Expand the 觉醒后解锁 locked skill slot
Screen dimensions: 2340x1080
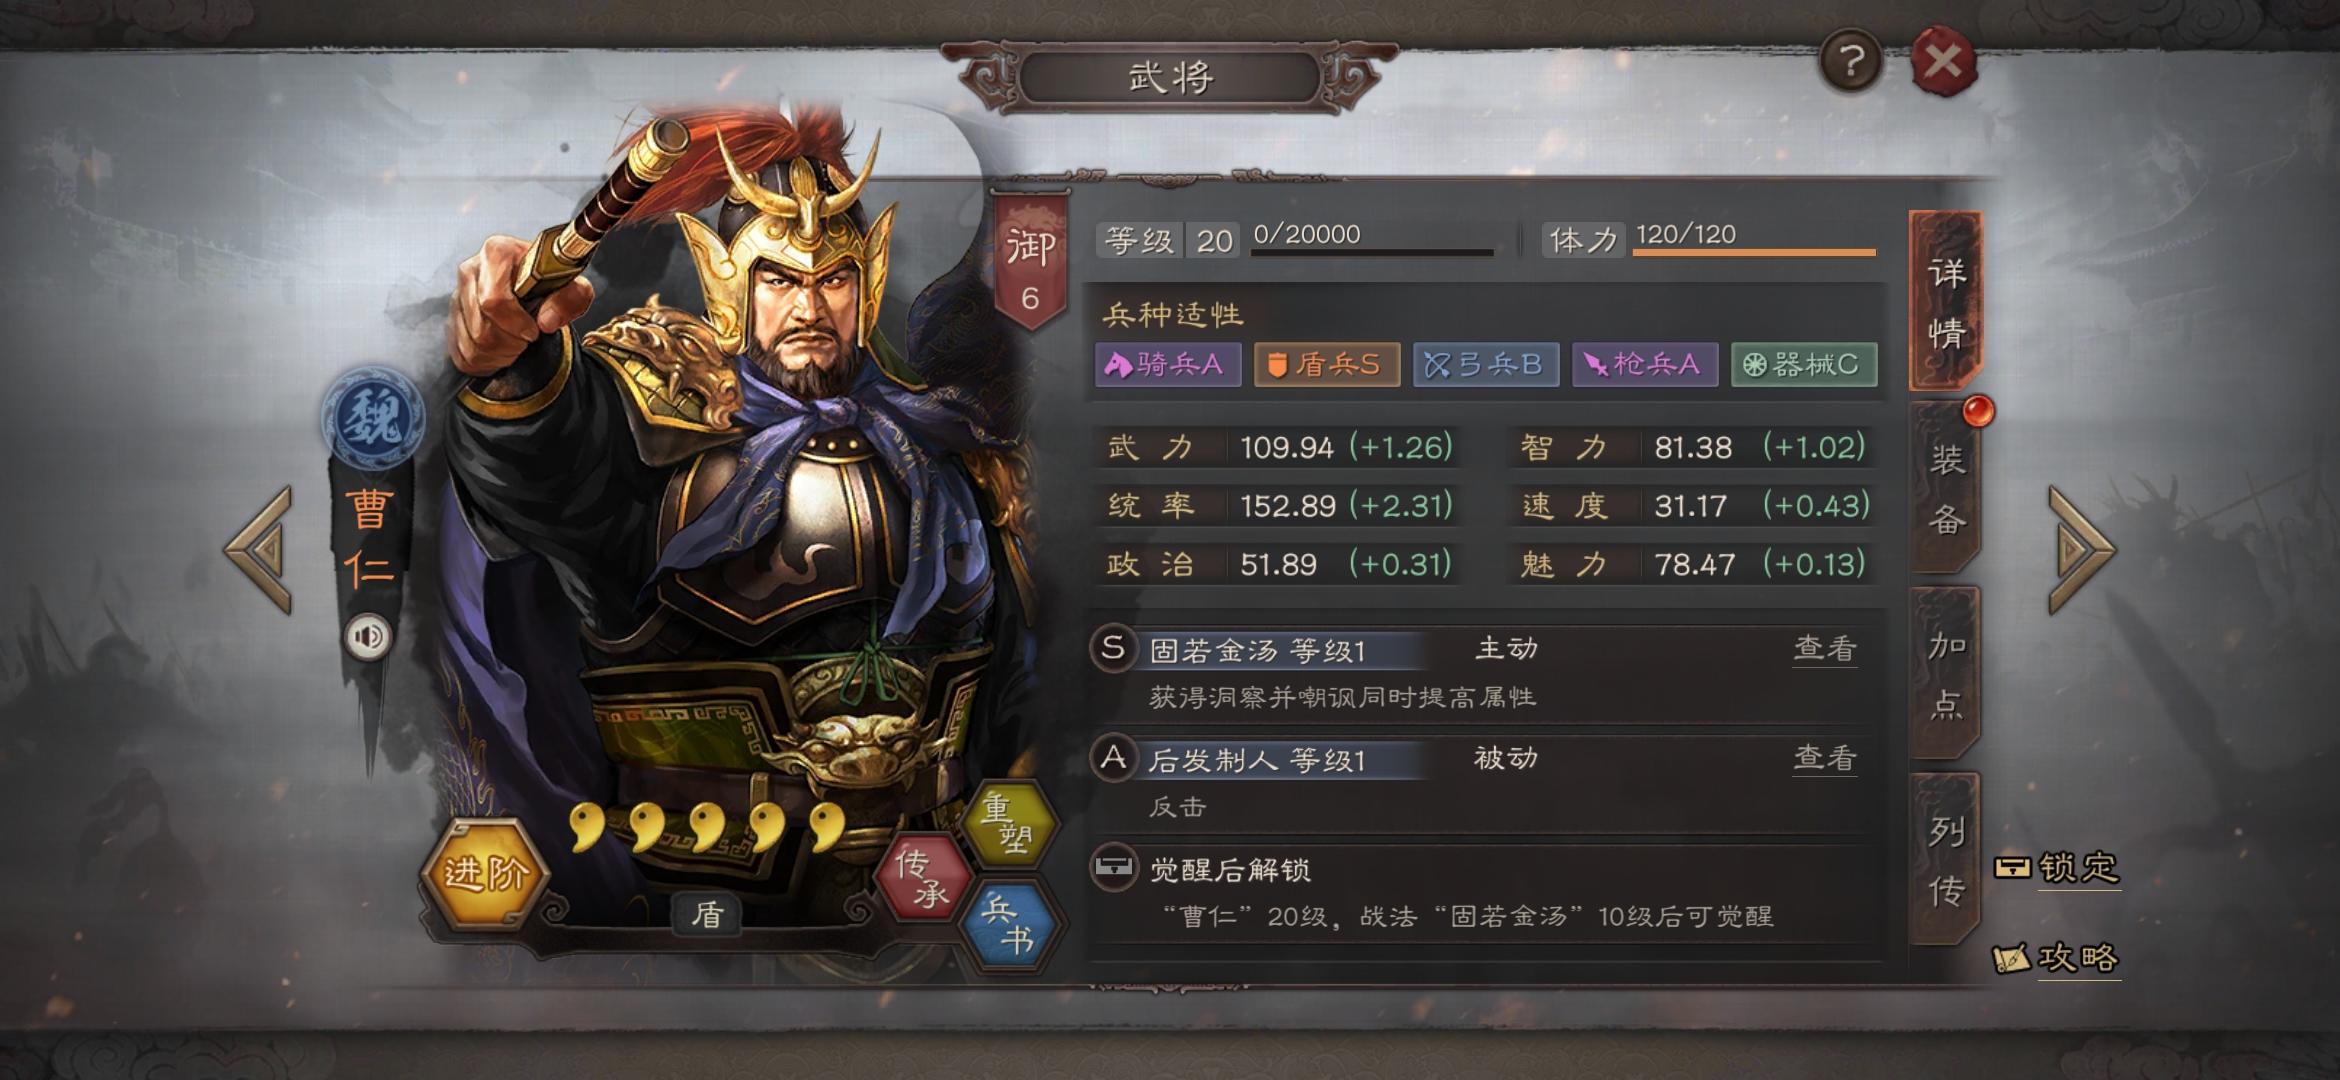pyautogui.click(x=1485, y=893)
